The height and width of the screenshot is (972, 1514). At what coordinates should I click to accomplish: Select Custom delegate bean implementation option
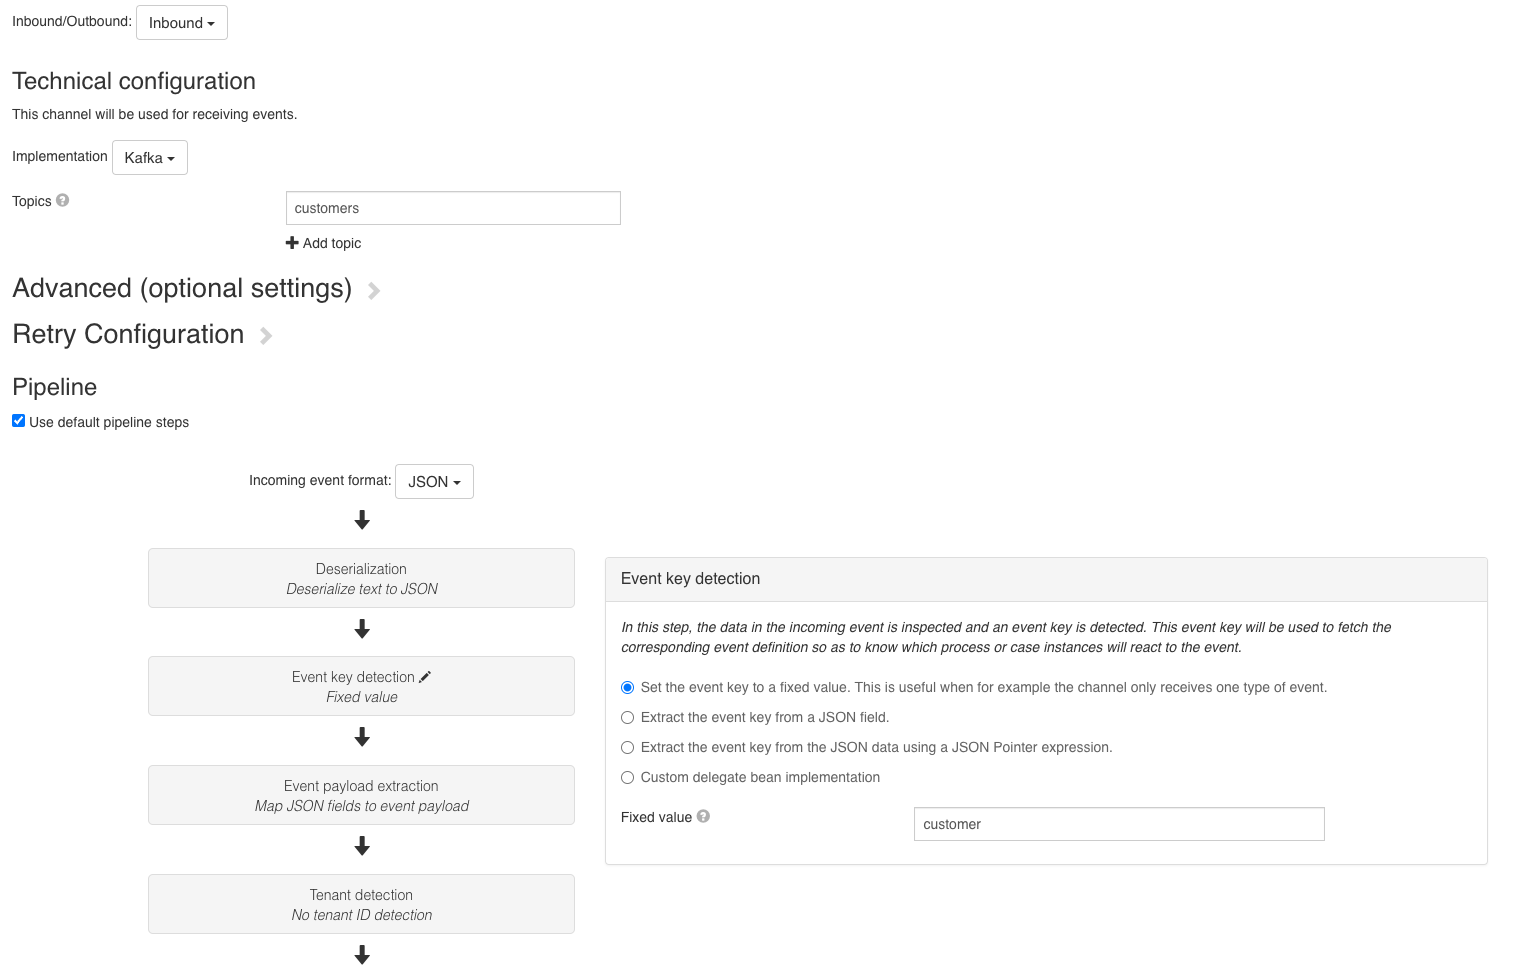click(627, 777)
